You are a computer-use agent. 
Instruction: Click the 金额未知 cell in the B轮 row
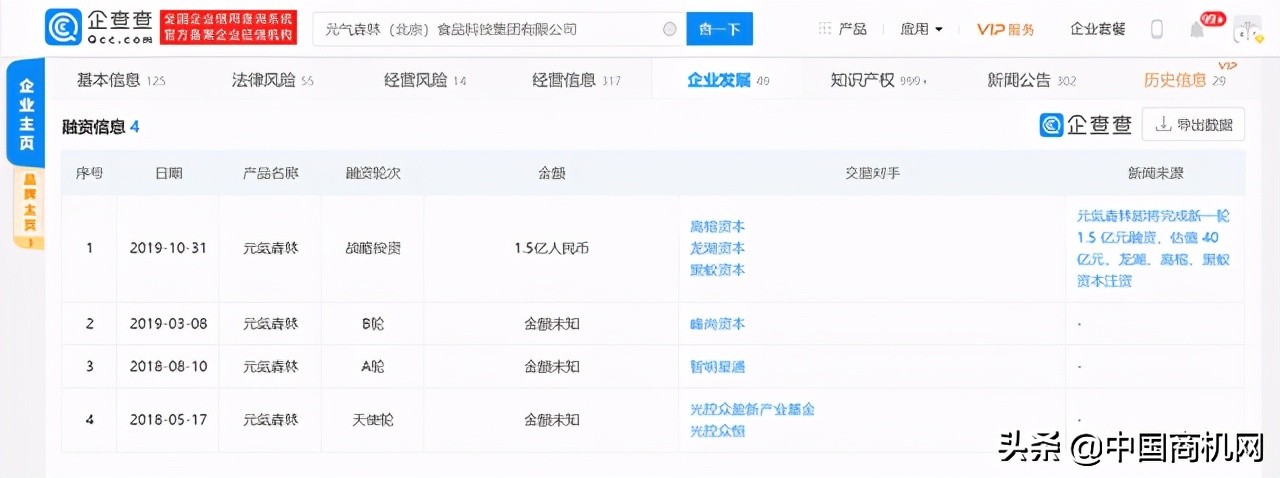551,324
